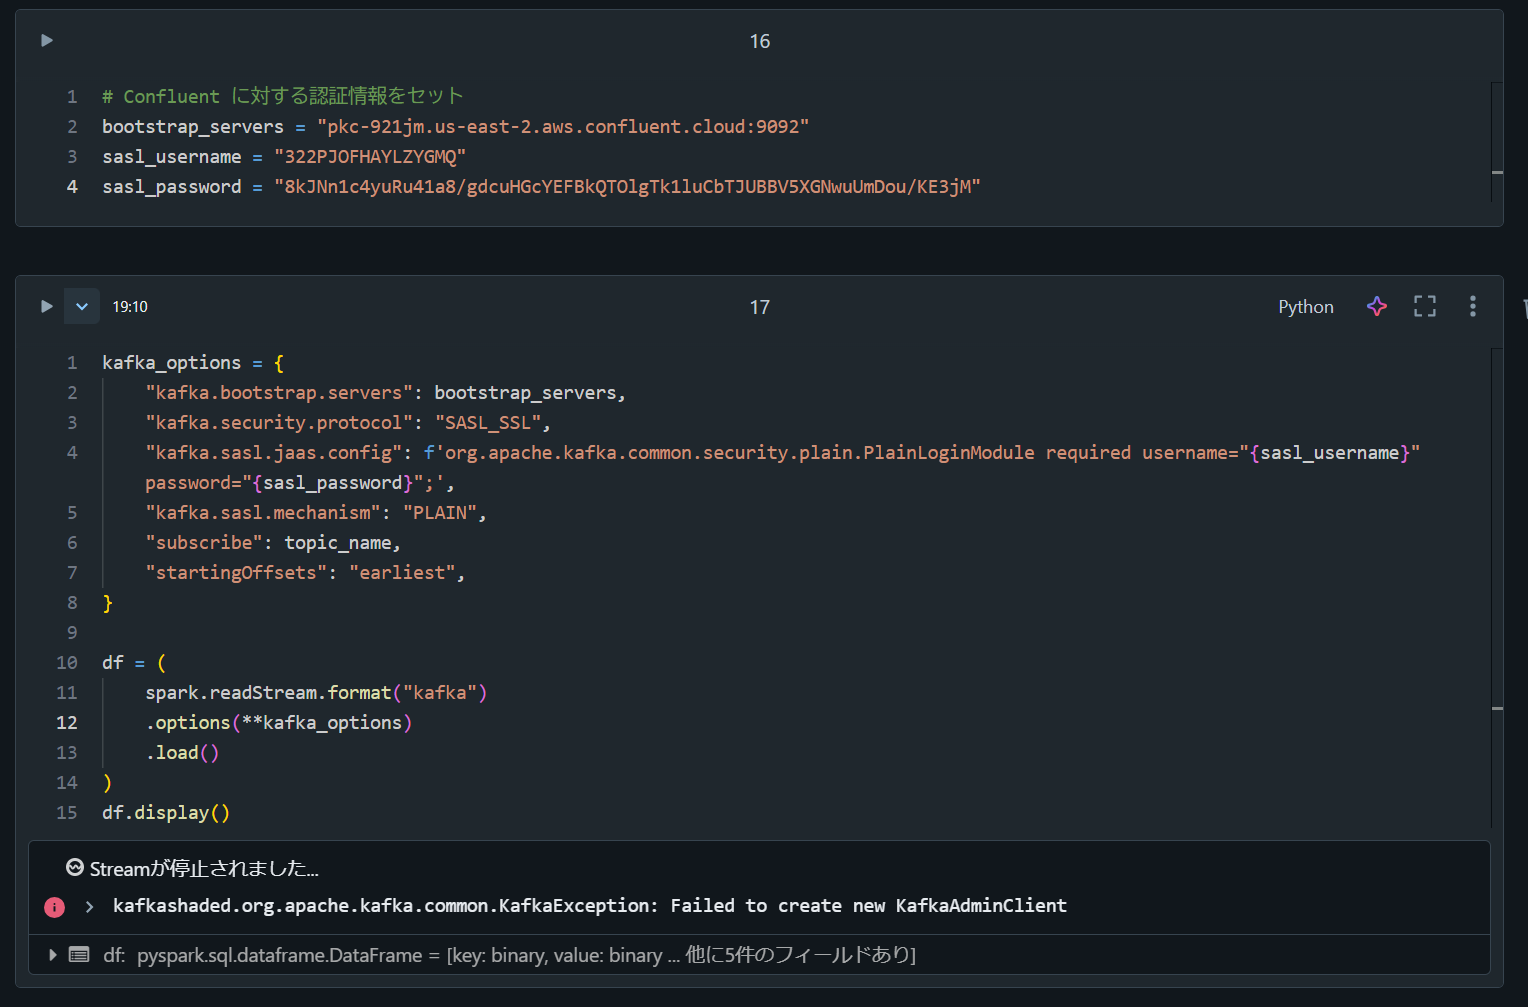Click line number 4 in cell 16
This screenshot has height=1007, width=1528.
pos(72,187)
